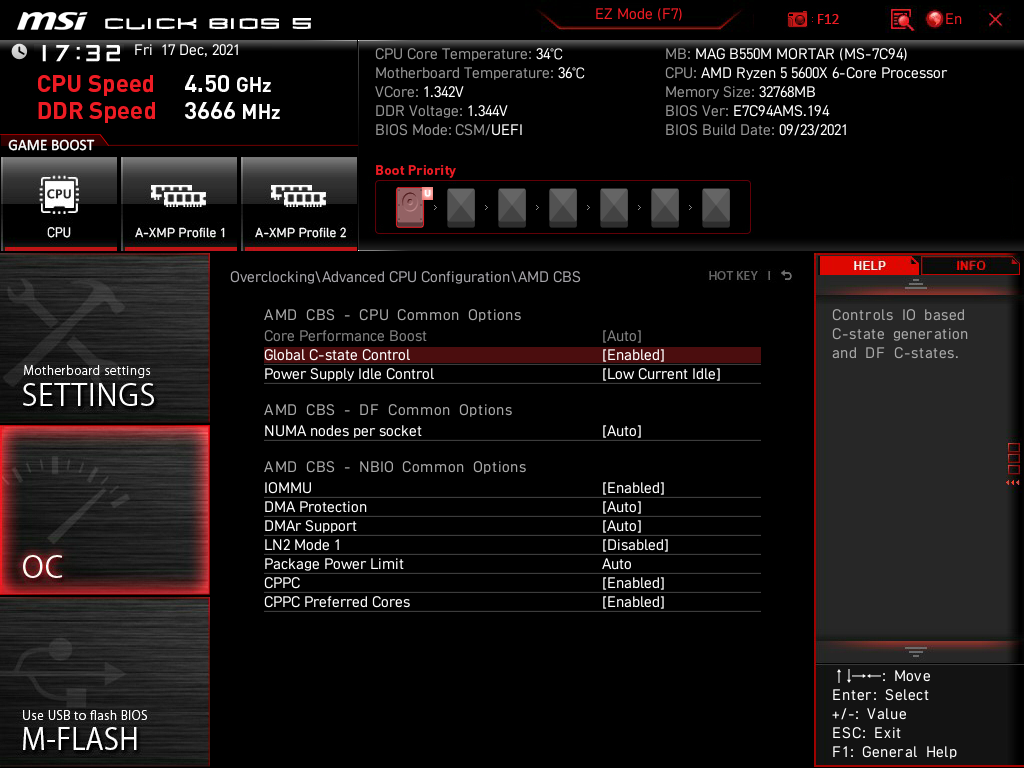Viewport: 1024px width, 768px height.
Task: Click the DDR Speed 3666 MHz readout
Action: click(159, 111)
